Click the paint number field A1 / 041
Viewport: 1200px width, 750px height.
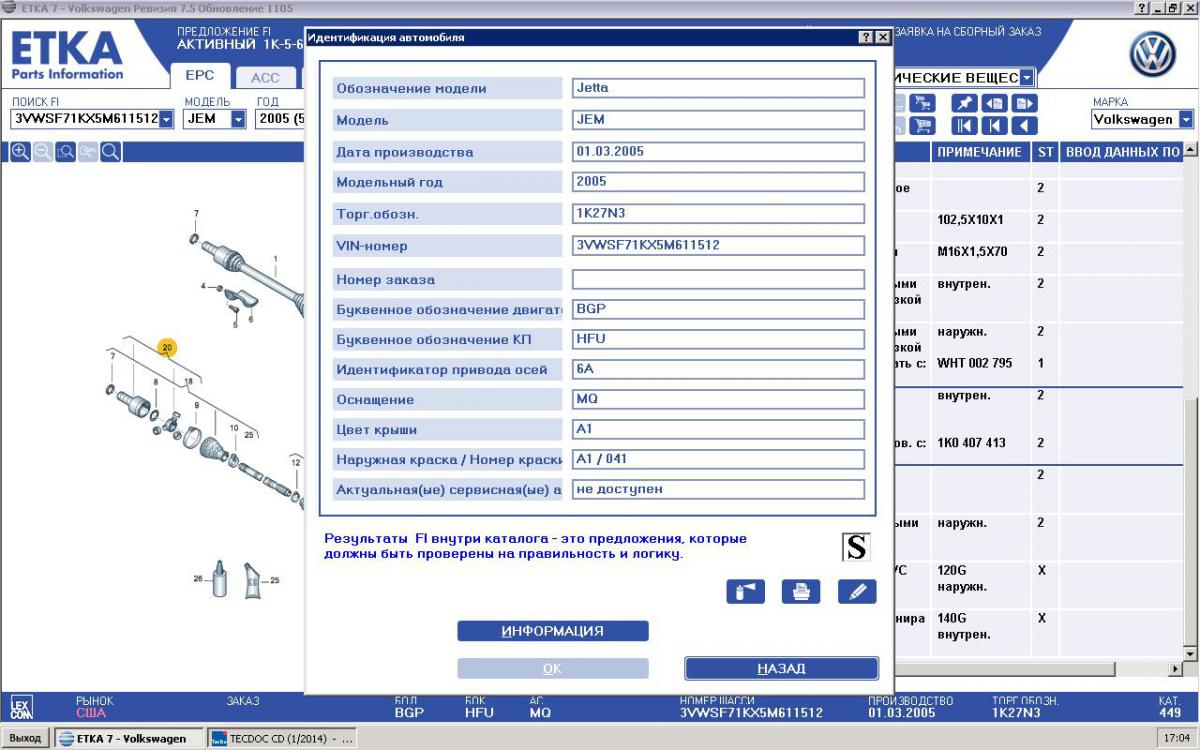click(718, 459)
